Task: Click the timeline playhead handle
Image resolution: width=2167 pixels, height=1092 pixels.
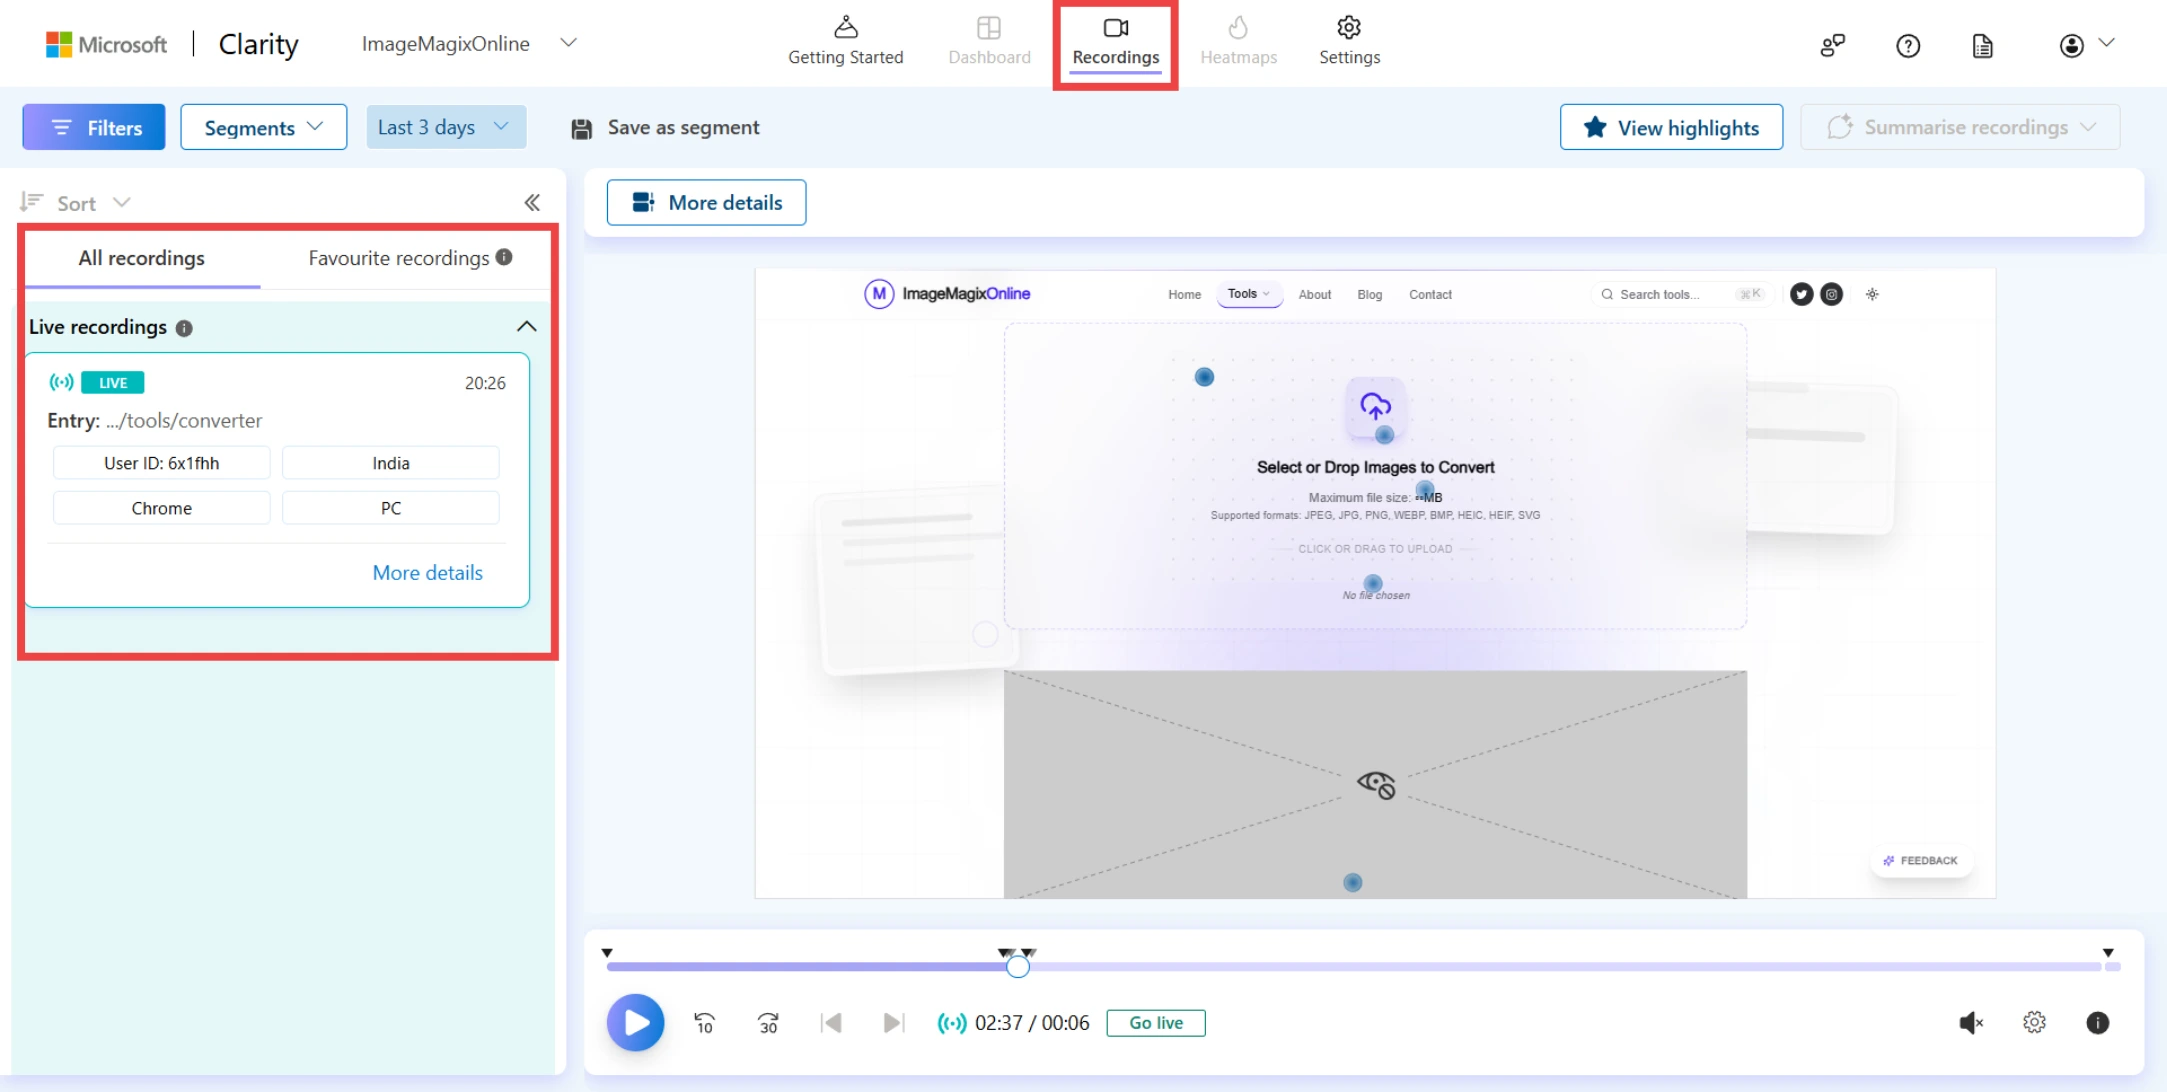Action: click(x=1017, y=967)
